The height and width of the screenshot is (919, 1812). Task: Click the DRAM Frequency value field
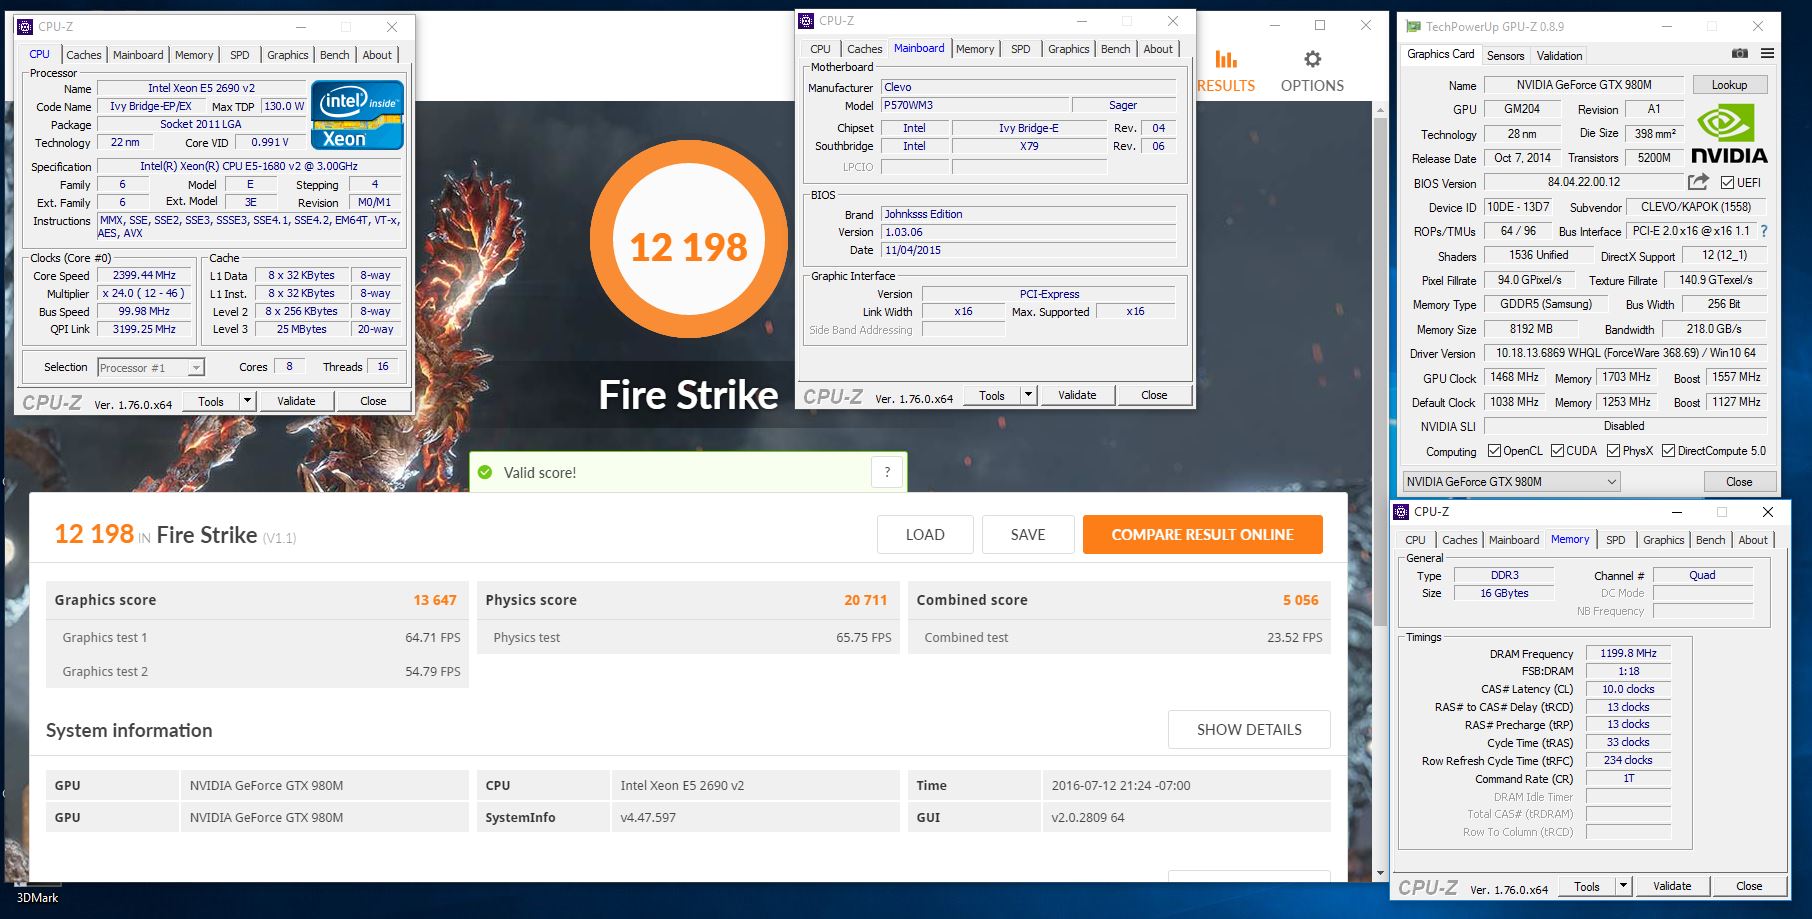coord(1628,653)
